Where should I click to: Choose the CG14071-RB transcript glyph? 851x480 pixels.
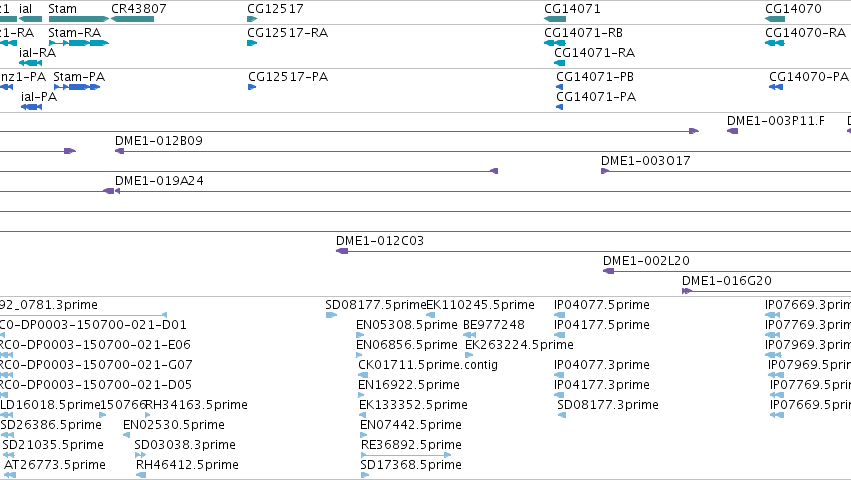555,43
